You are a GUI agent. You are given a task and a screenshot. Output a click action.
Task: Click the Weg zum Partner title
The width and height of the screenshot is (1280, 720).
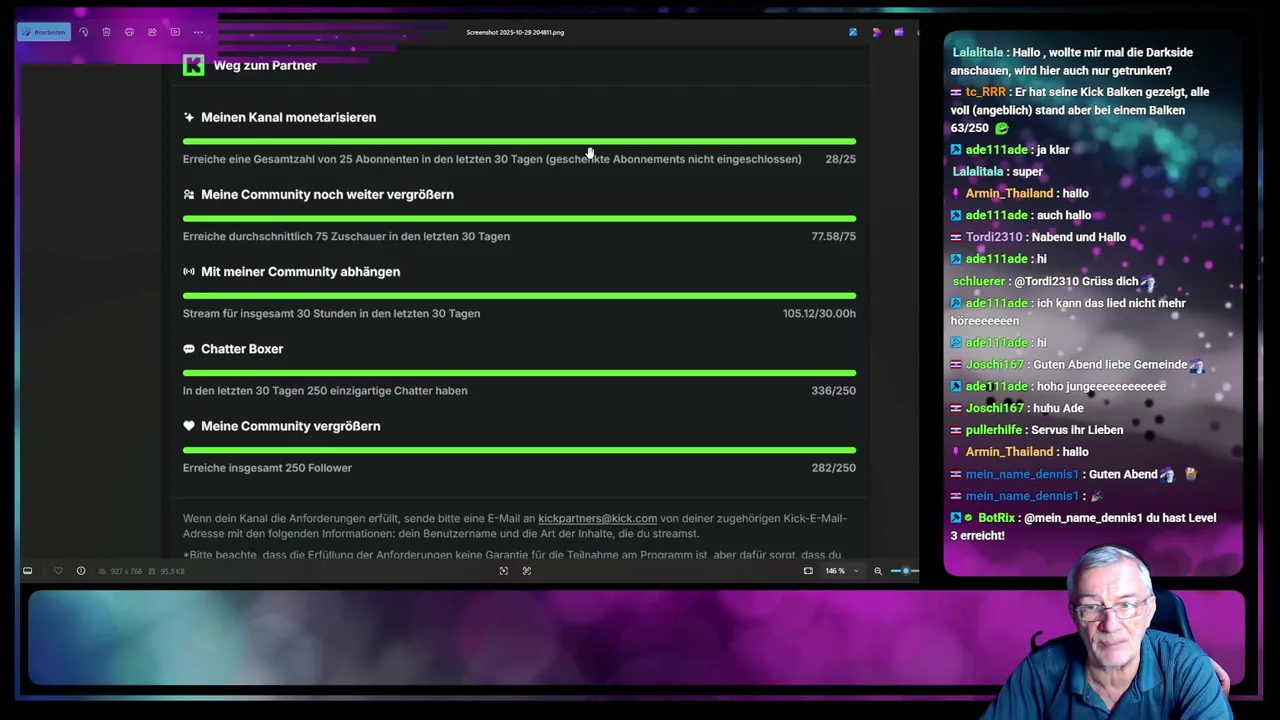point(265,65)
